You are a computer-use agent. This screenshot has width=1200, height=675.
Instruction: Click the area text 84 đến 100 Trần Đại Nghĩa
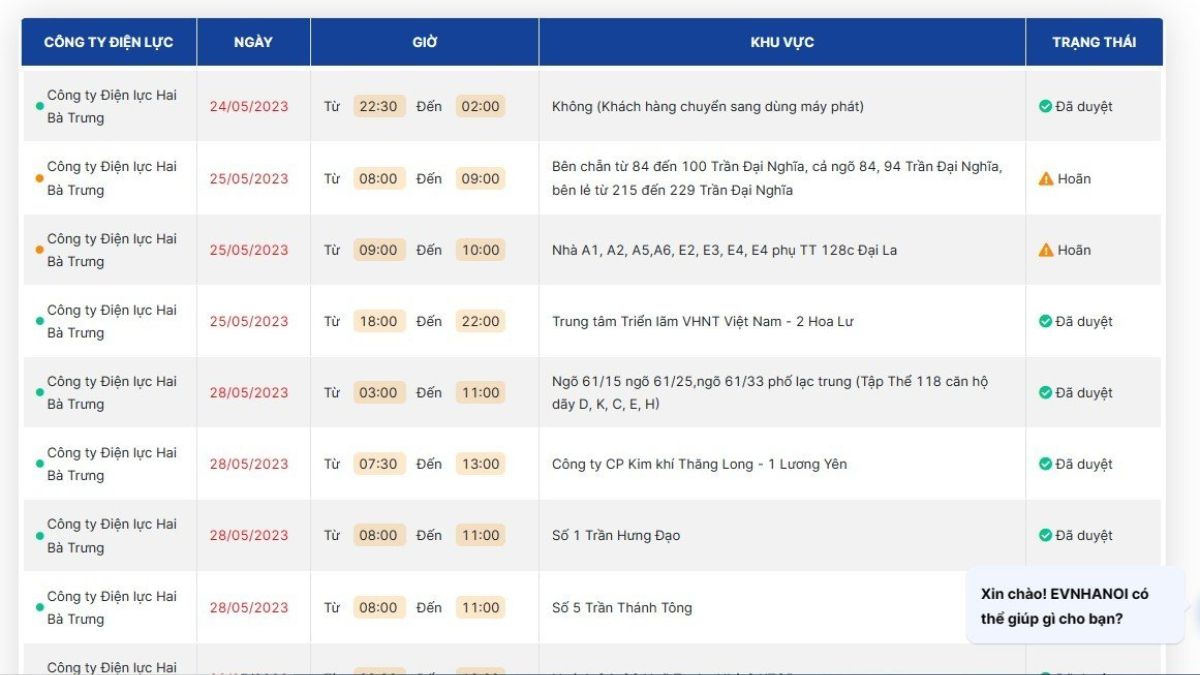tap(777, 178)
